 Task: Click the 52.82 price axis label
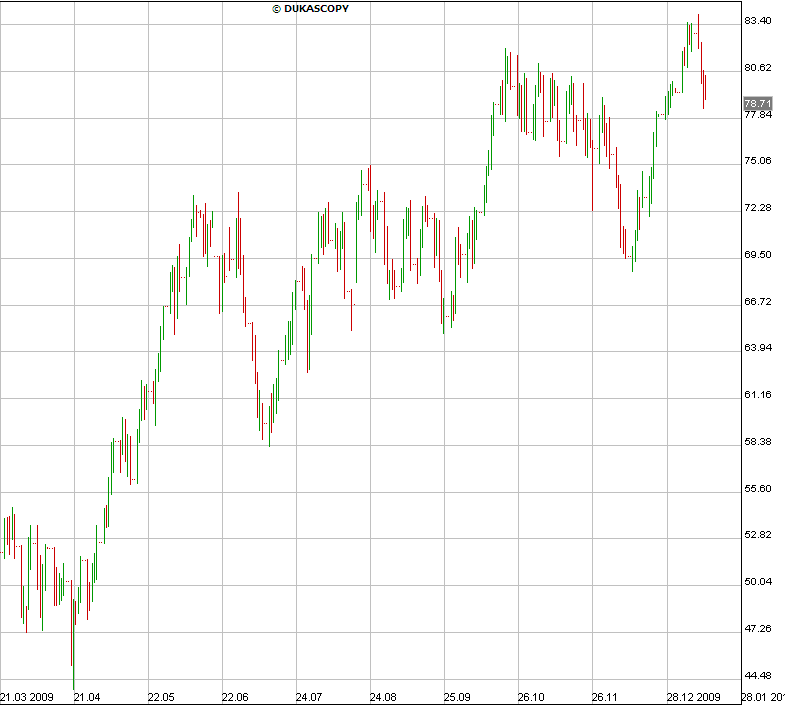click(x=758, y=535)
